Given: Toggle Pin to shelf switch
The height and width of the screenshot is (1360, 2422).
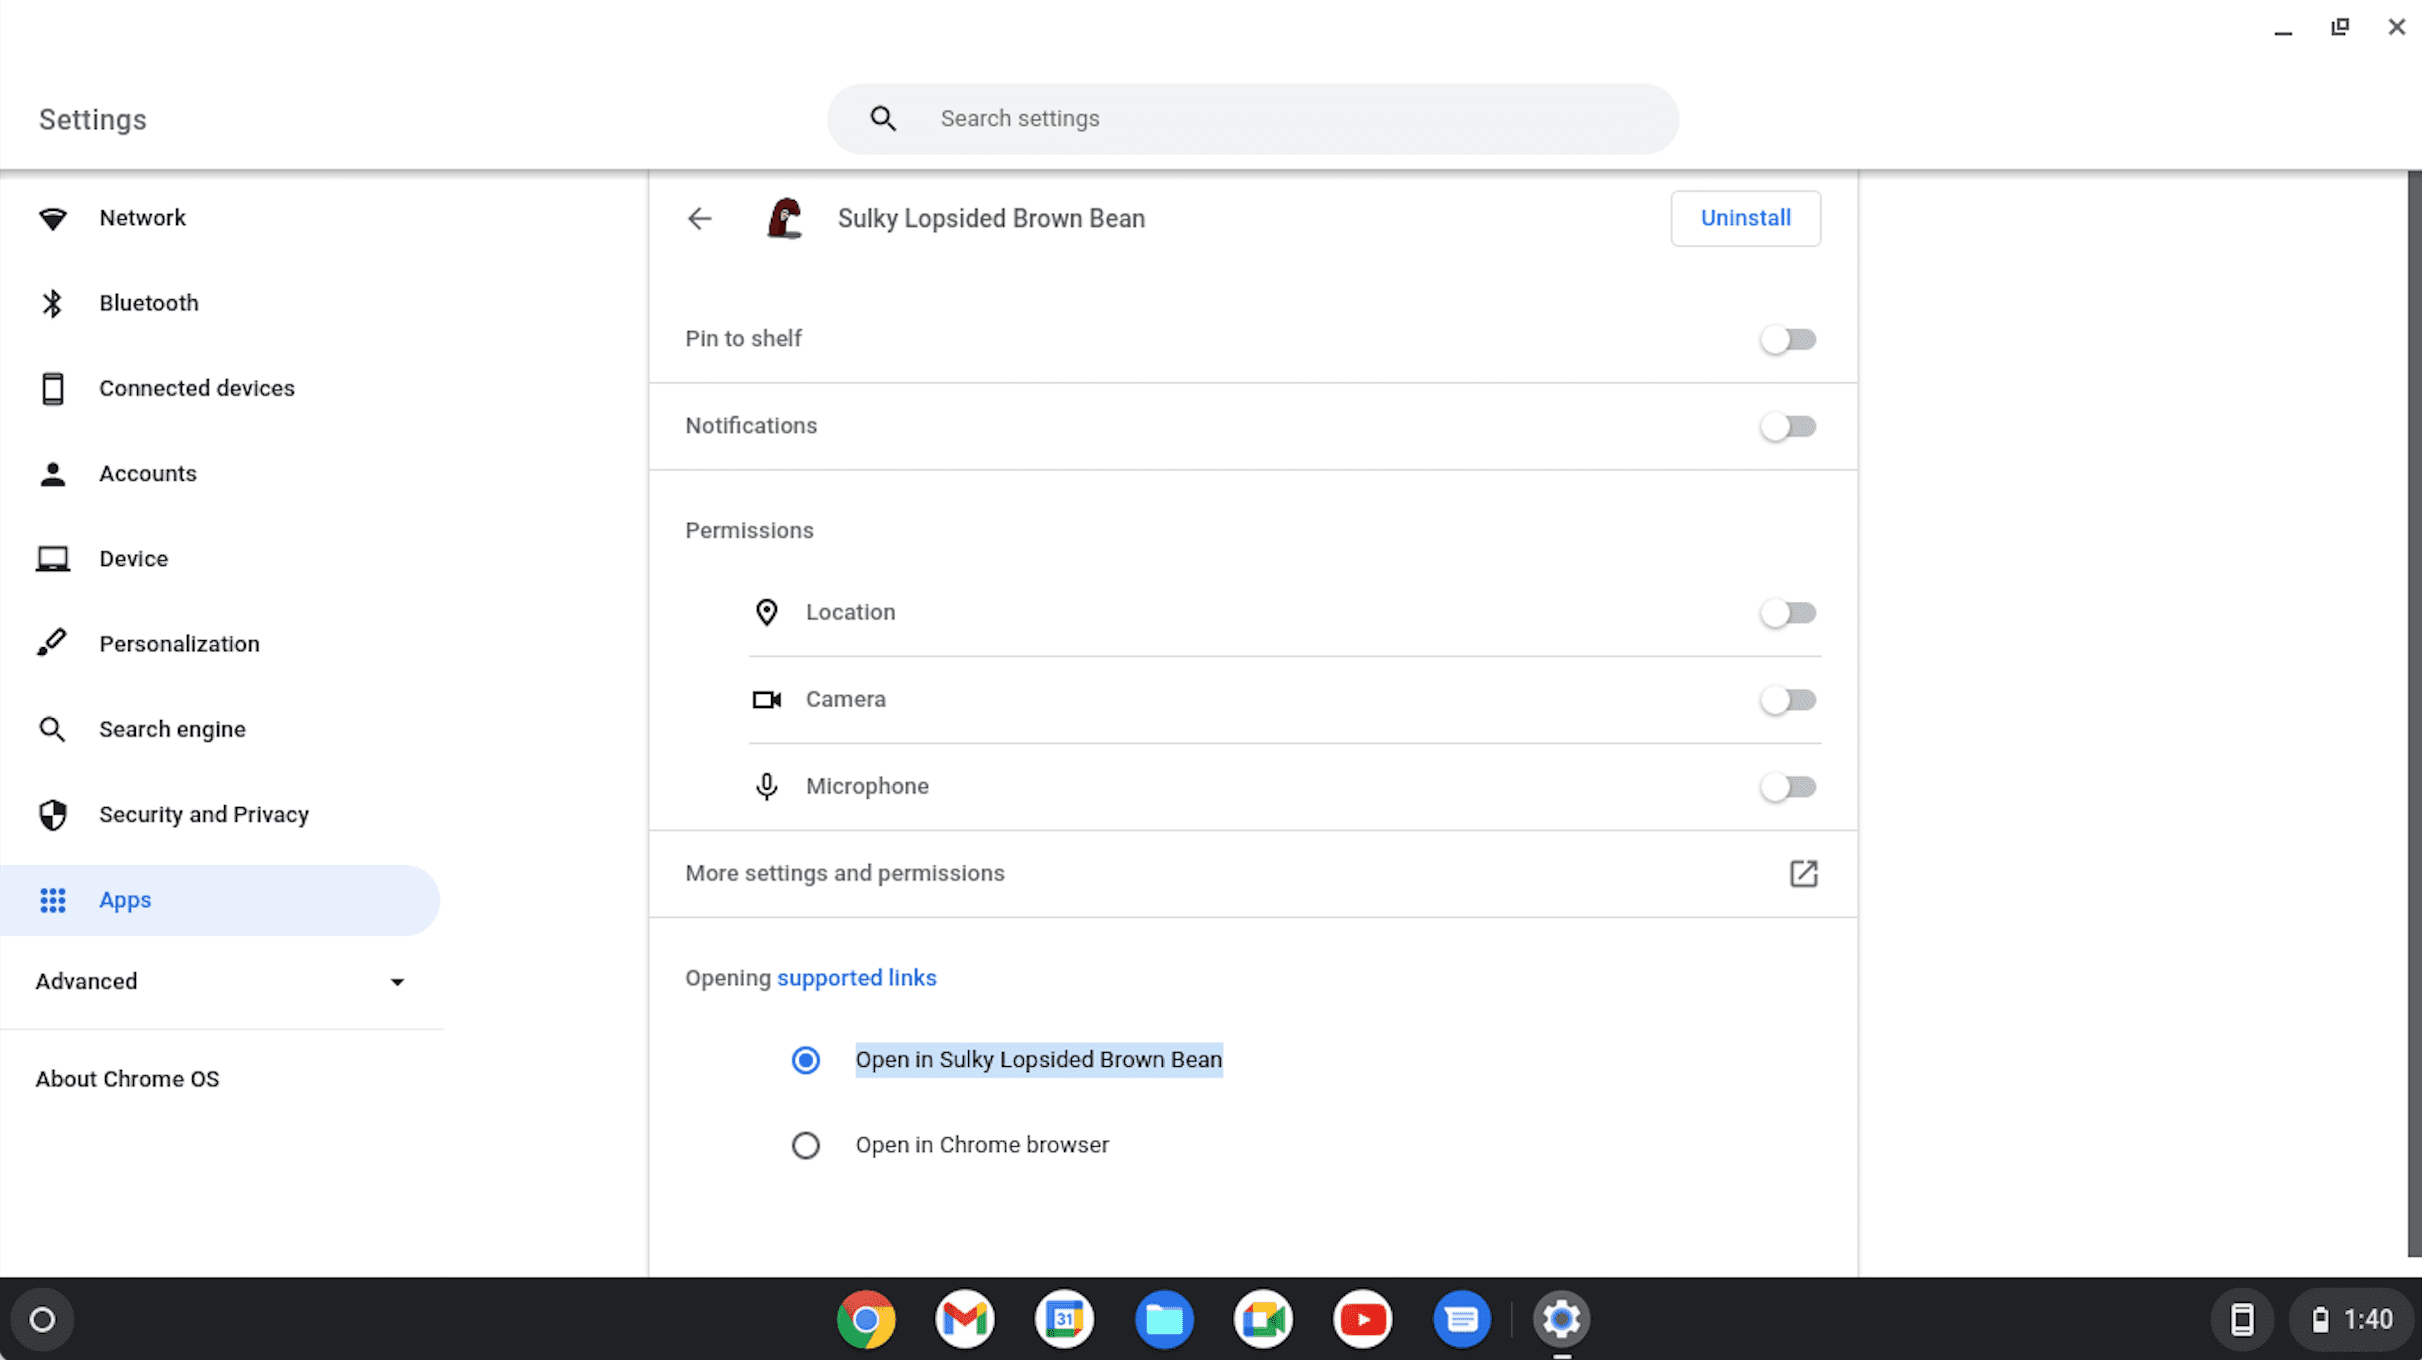Looking at the screenshot, I should pyautogui.click(x=1788, y=339).
